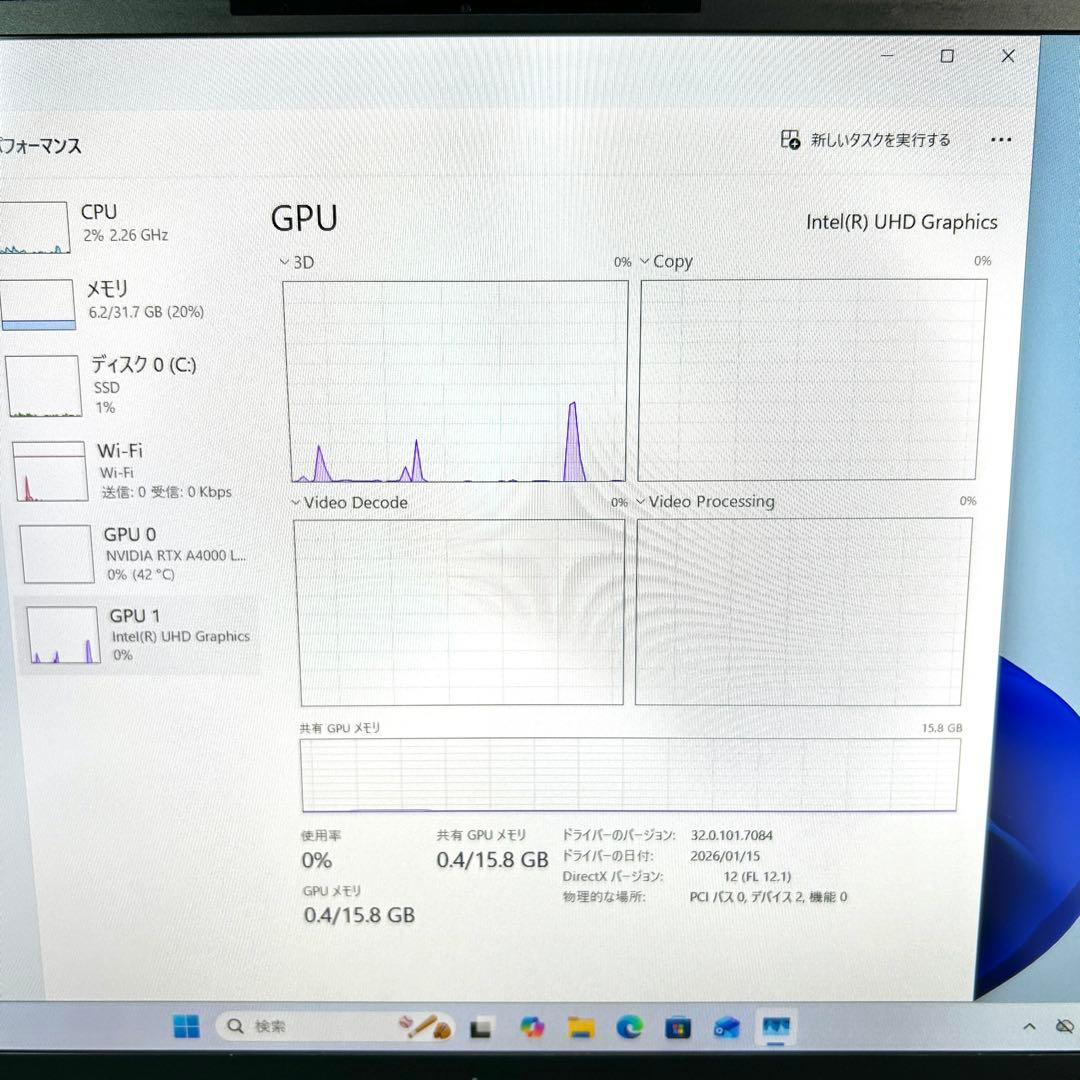
Task: Open the Video Processing engine dropdown
Action: (641, 501)
